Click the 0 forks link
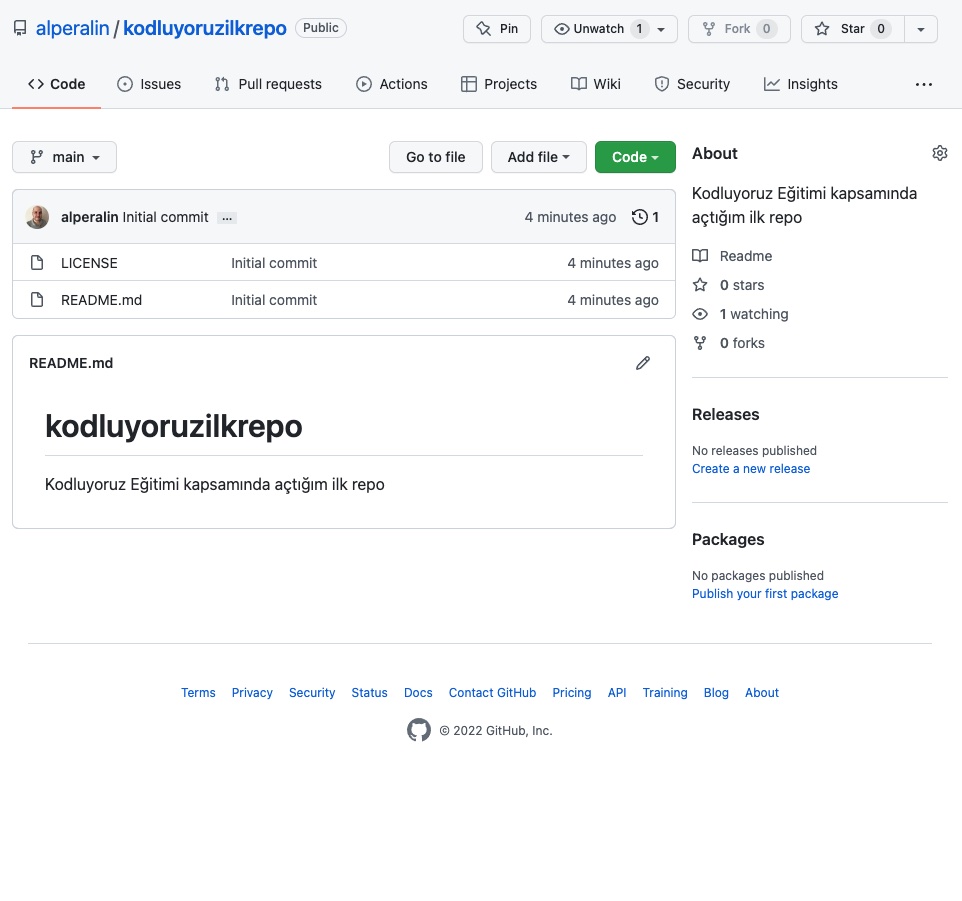 click(x=728, y=343)
